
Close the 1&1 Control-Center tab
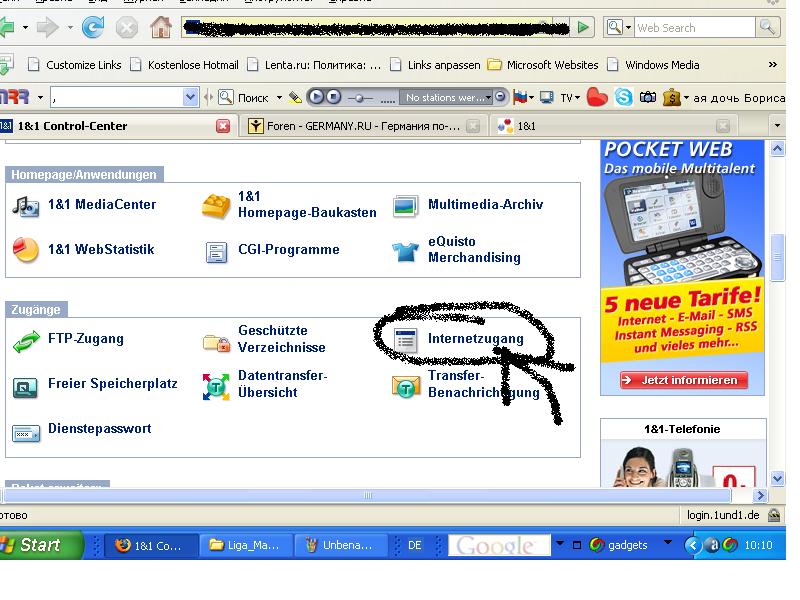click(223, 126)
